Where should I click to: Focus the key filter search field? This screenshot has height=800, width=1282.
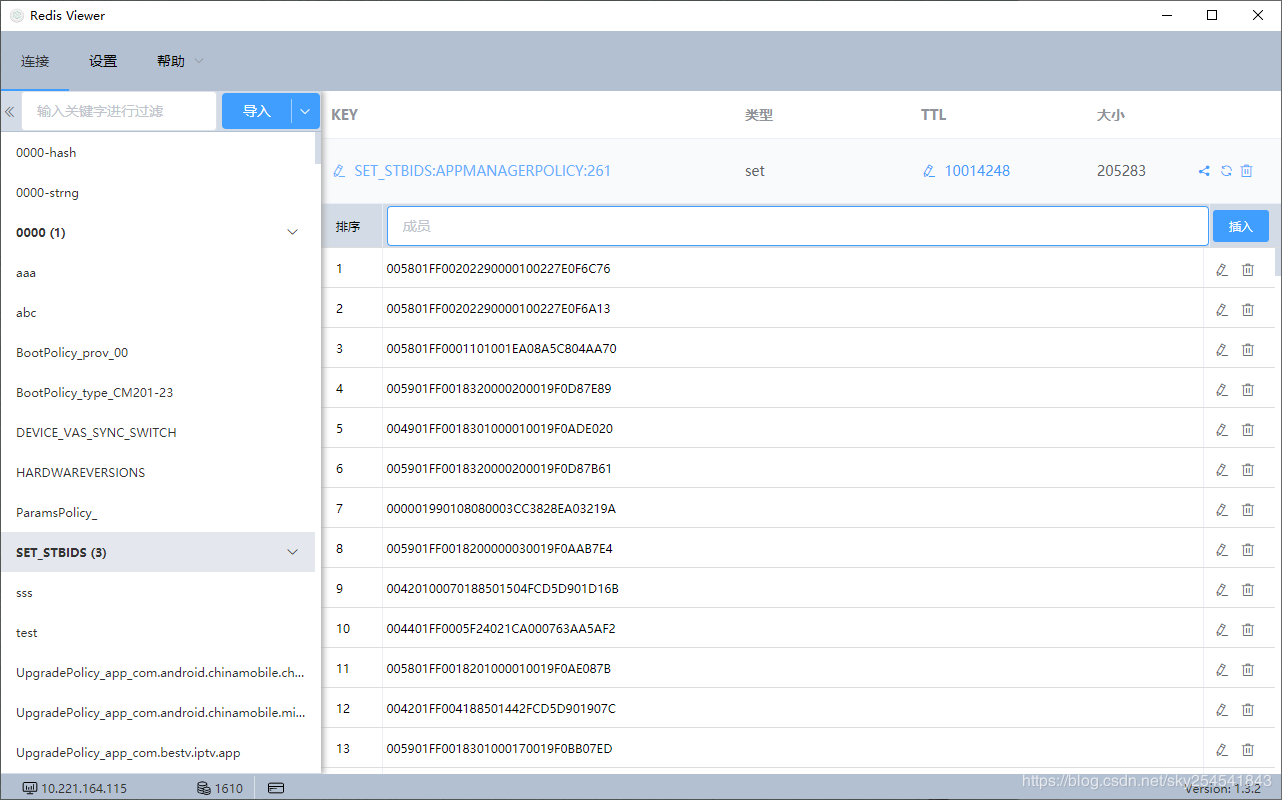pos(118,111)
